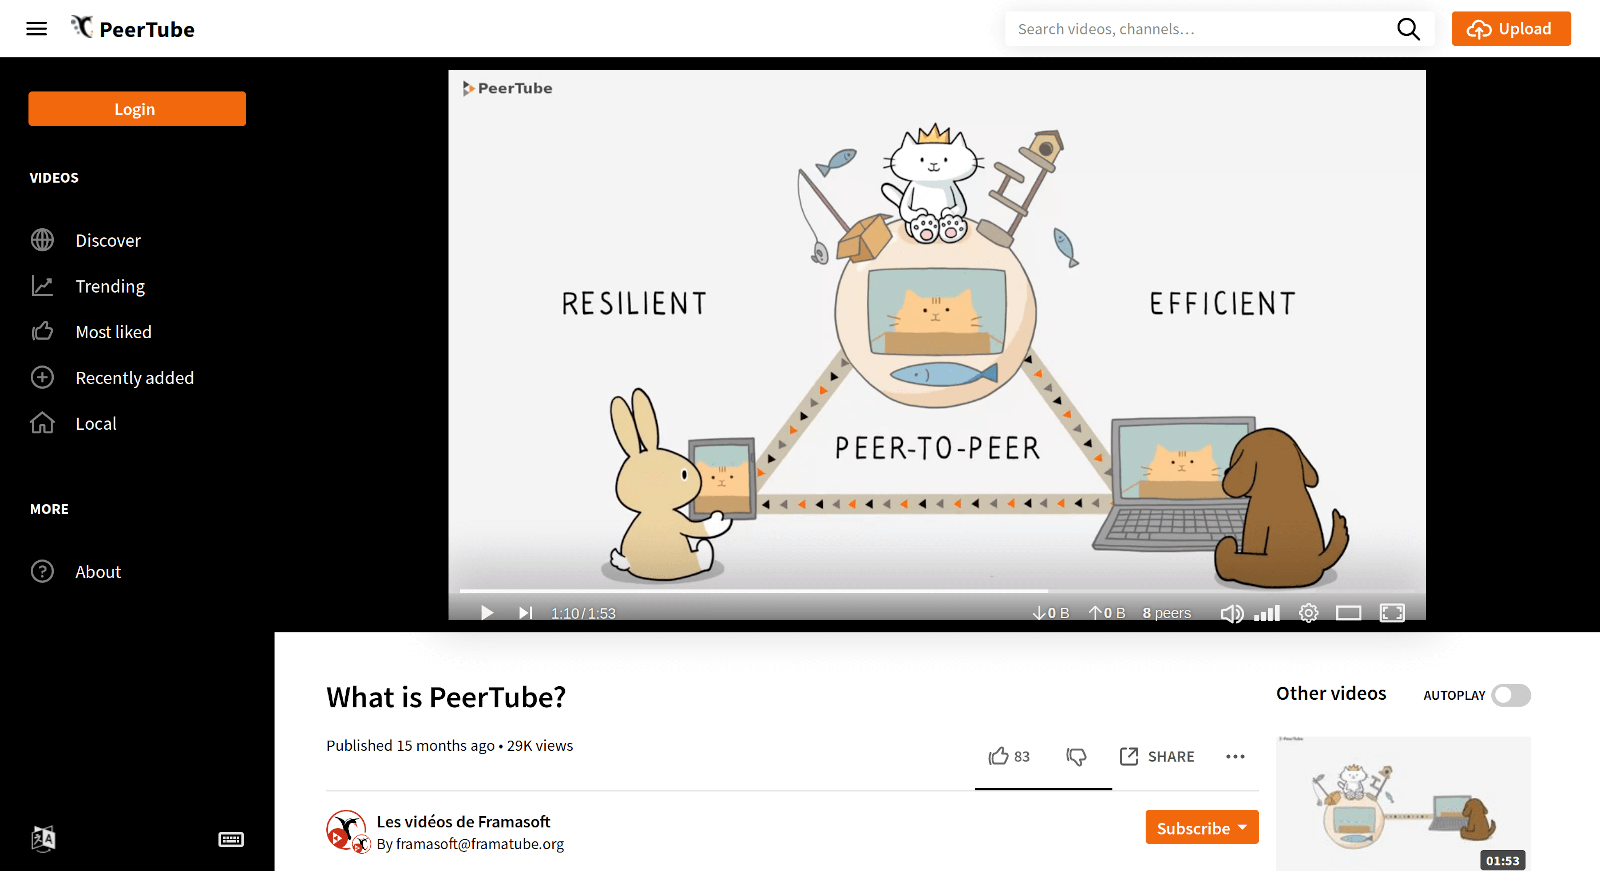Open the other video thumbnail
Screen dimensions: 1600x871
point(1403,804)
